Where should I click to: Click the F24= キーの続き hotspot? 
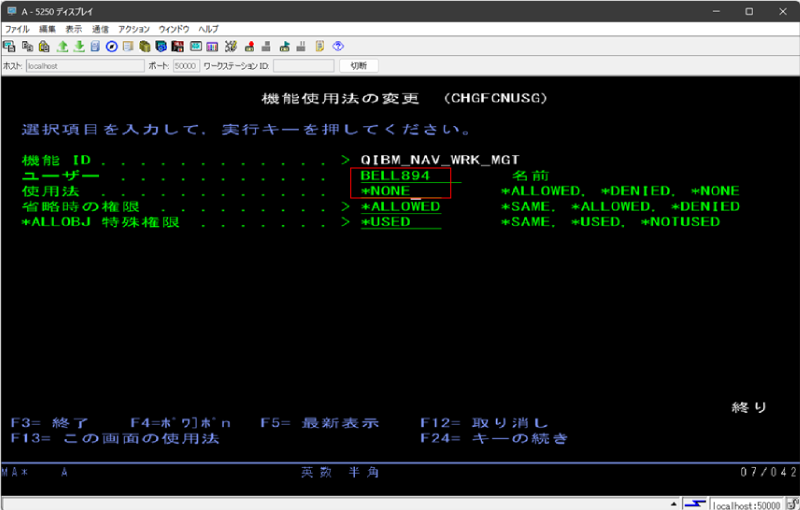click(x=494, y=439)
